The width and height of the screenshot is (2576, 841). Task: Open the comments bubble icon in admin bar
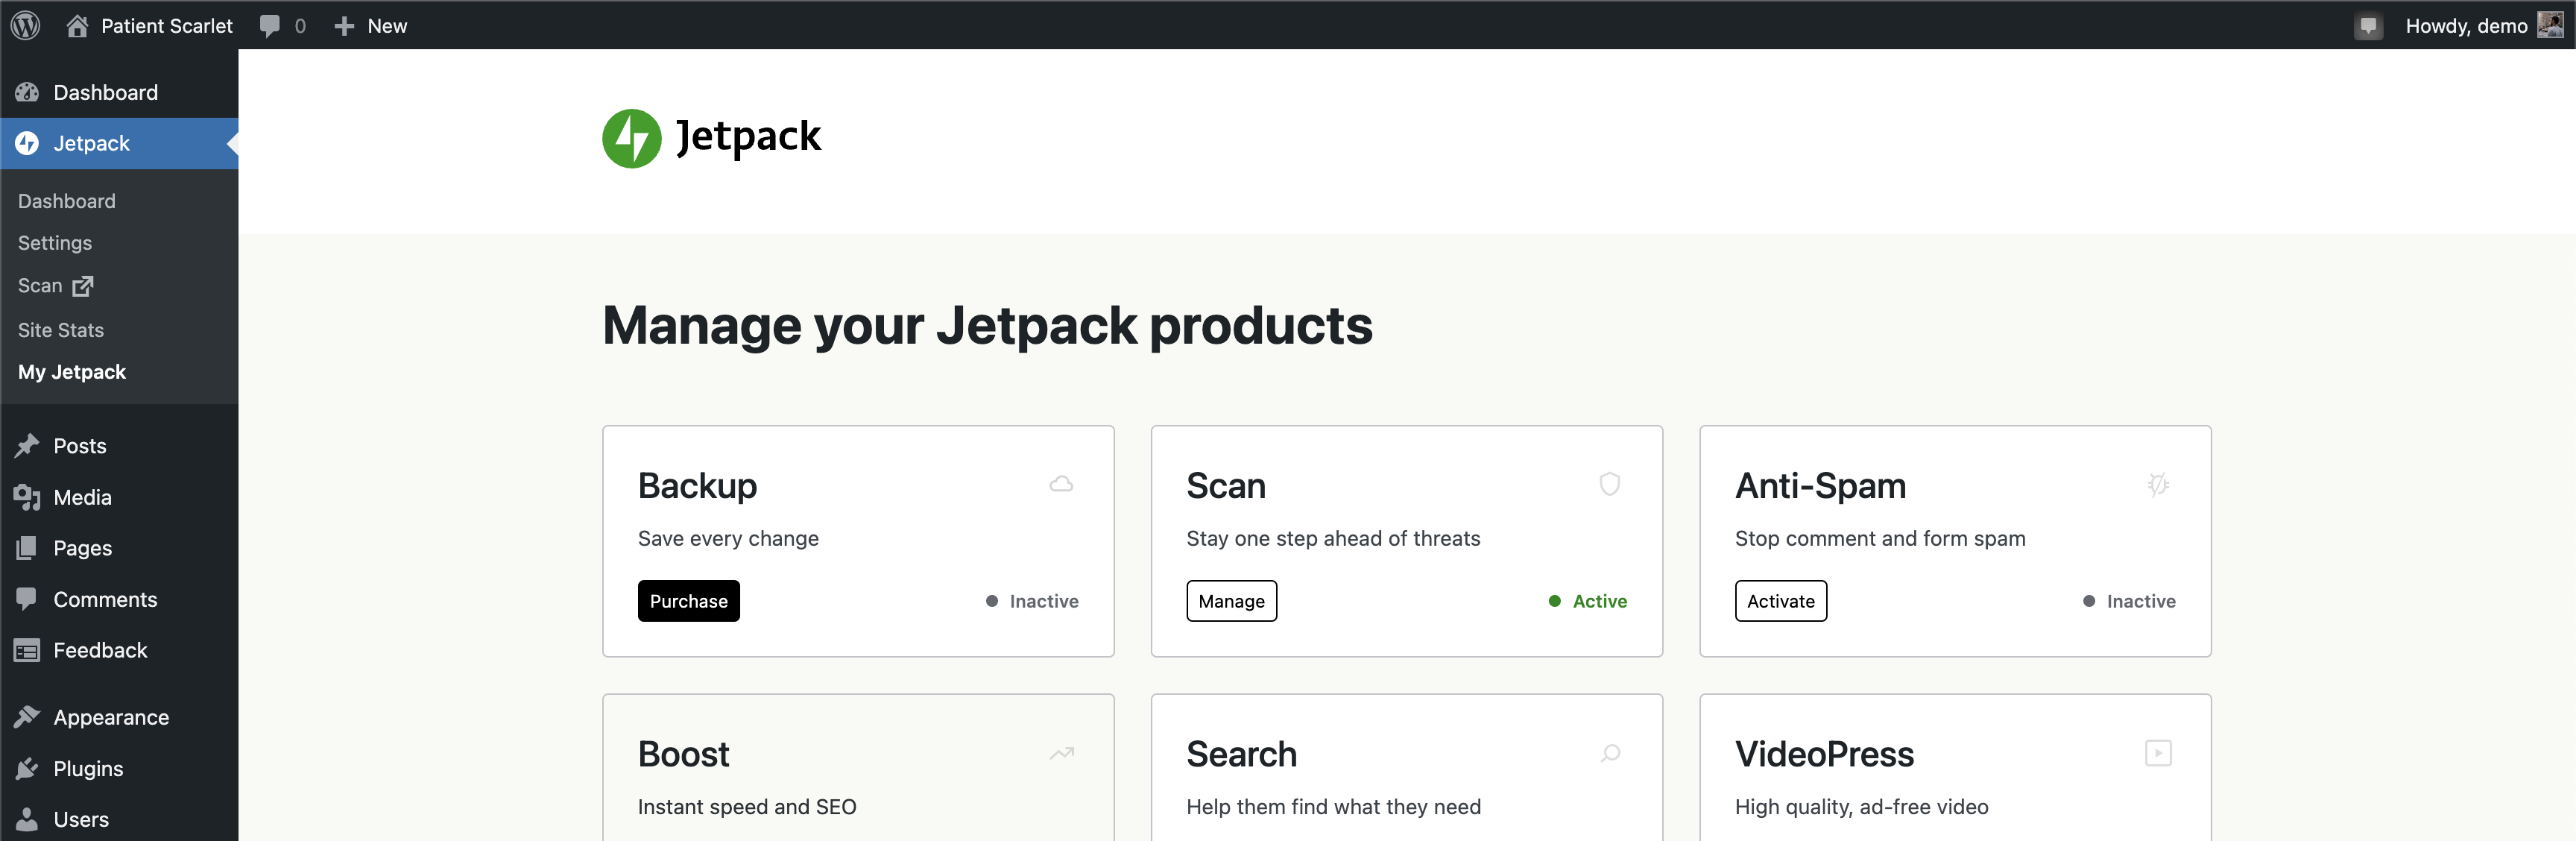click(270, 25)
